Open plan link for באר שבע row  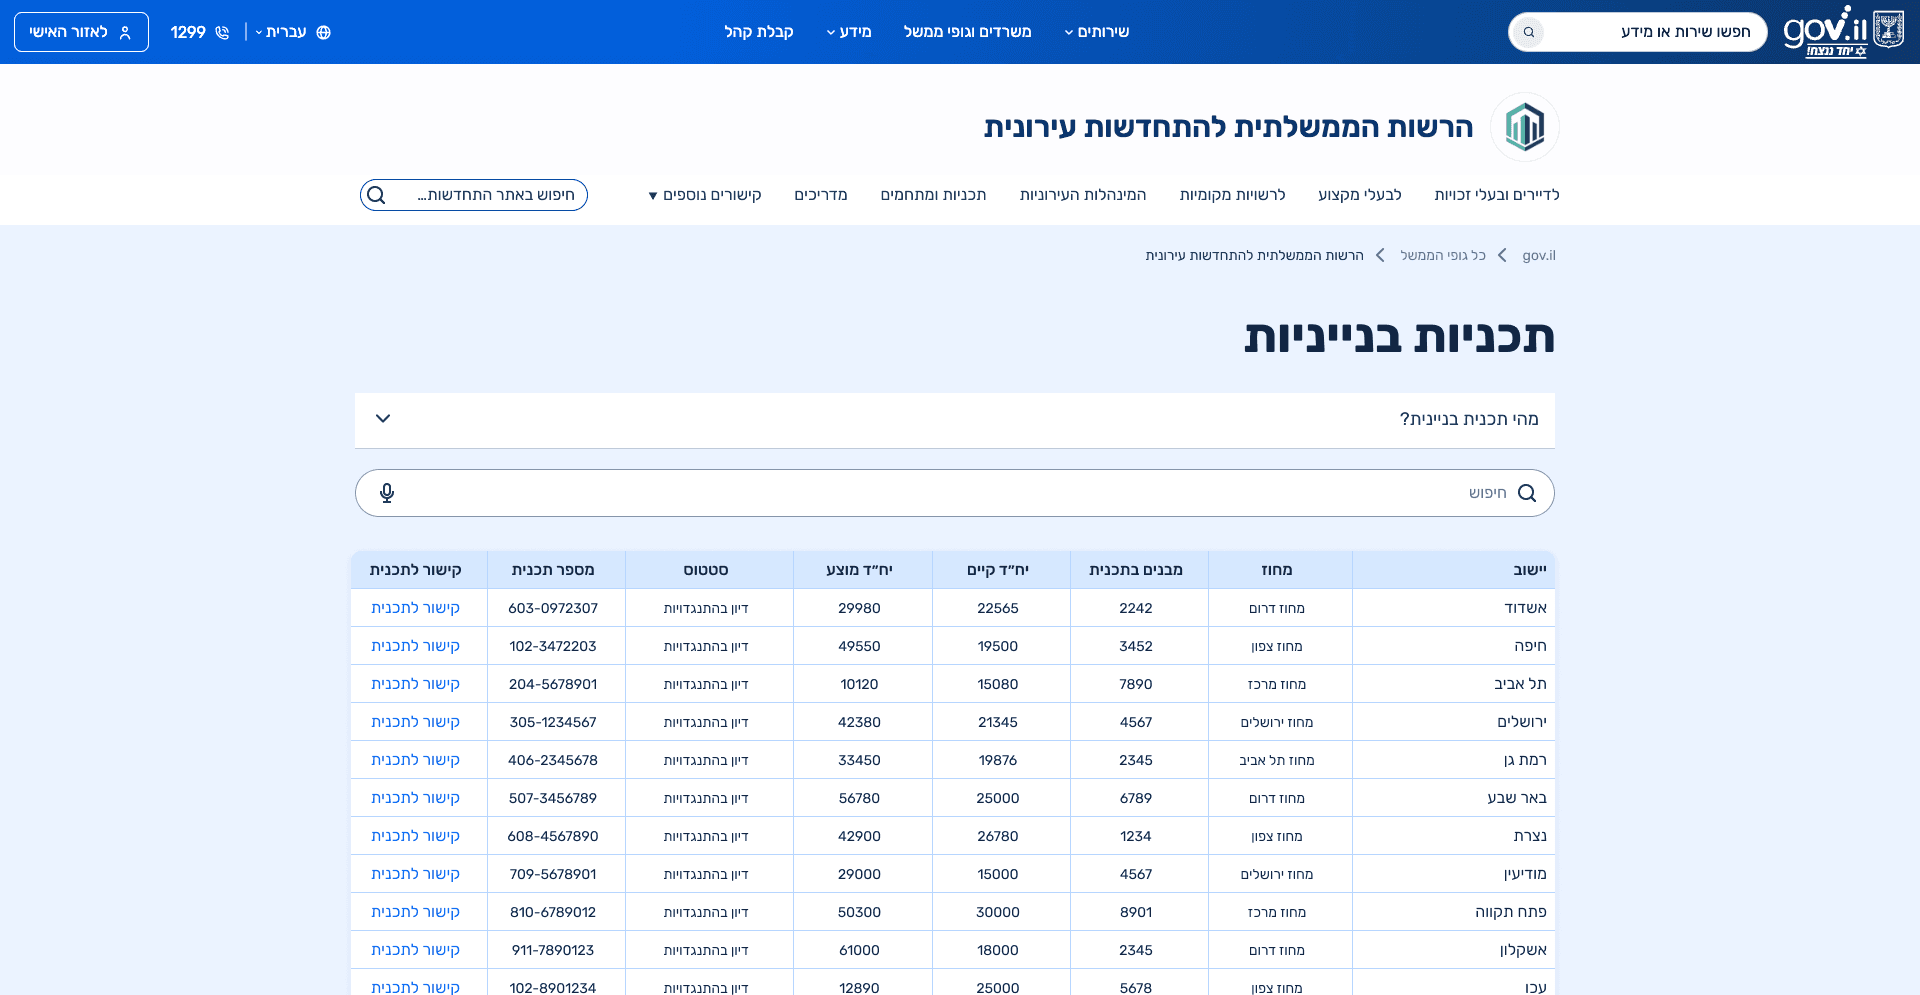pos(415,798)
